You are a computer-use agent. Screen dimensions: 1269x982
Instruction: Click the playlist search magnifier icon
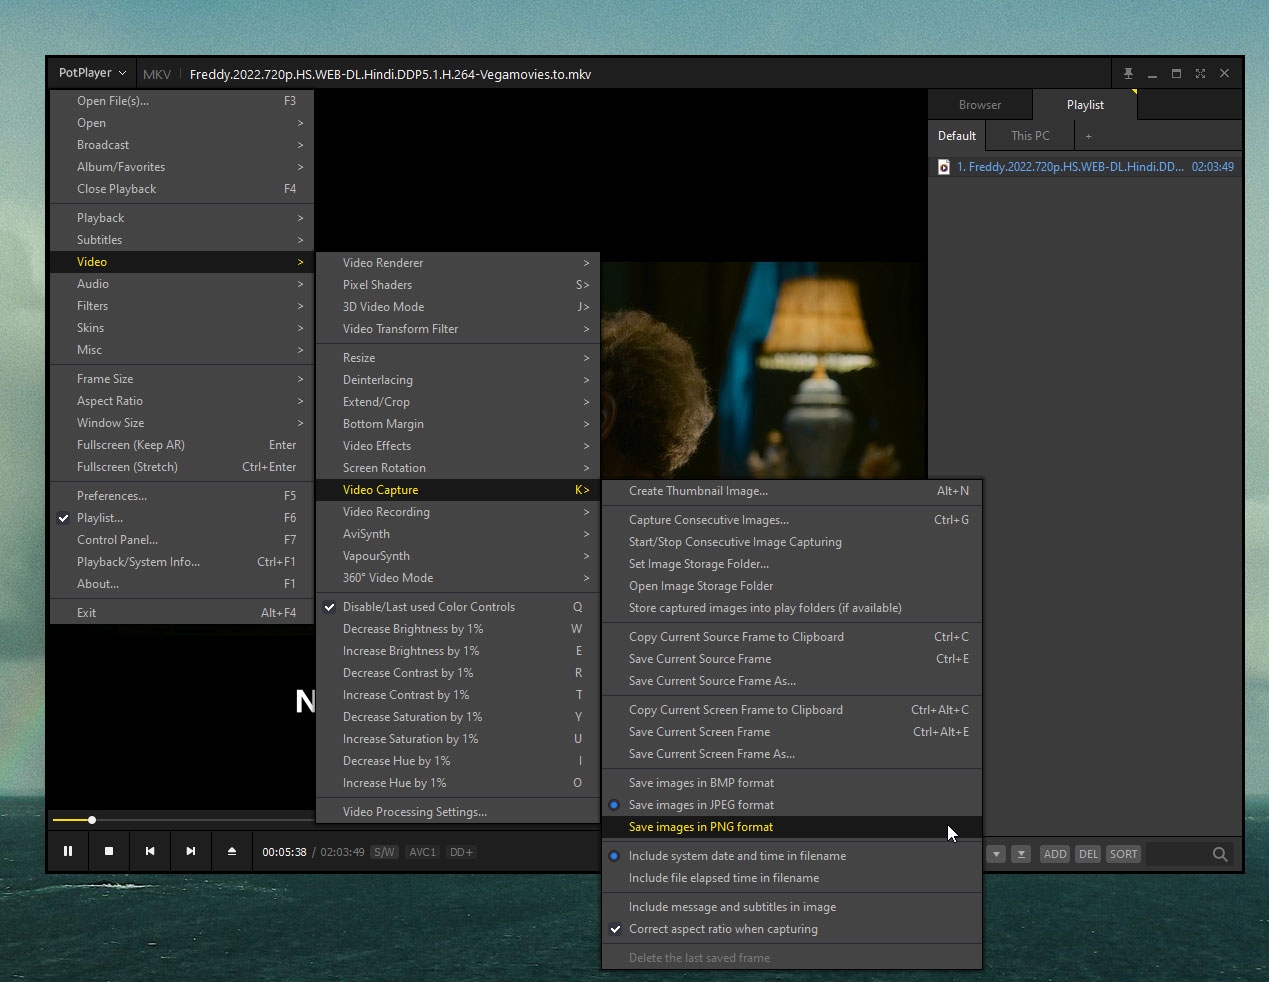point(1220,854)
